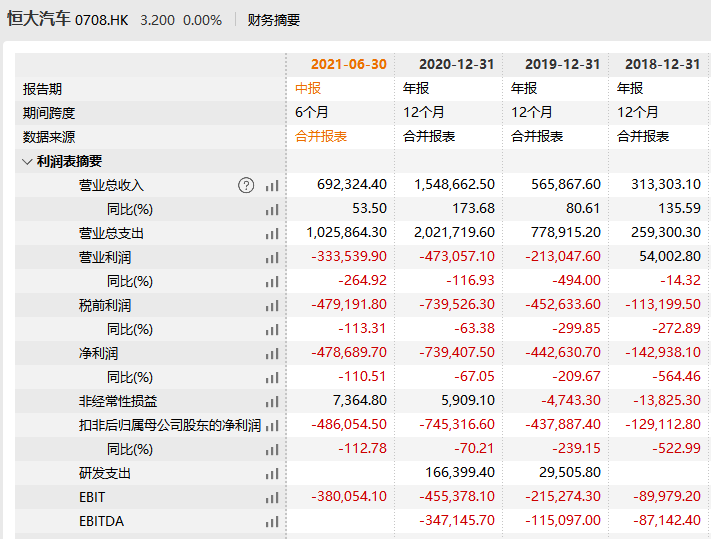Show chart for 营业利润 同比(%) row
Viewport: 711px width, 539px height.
pos(272,282)
